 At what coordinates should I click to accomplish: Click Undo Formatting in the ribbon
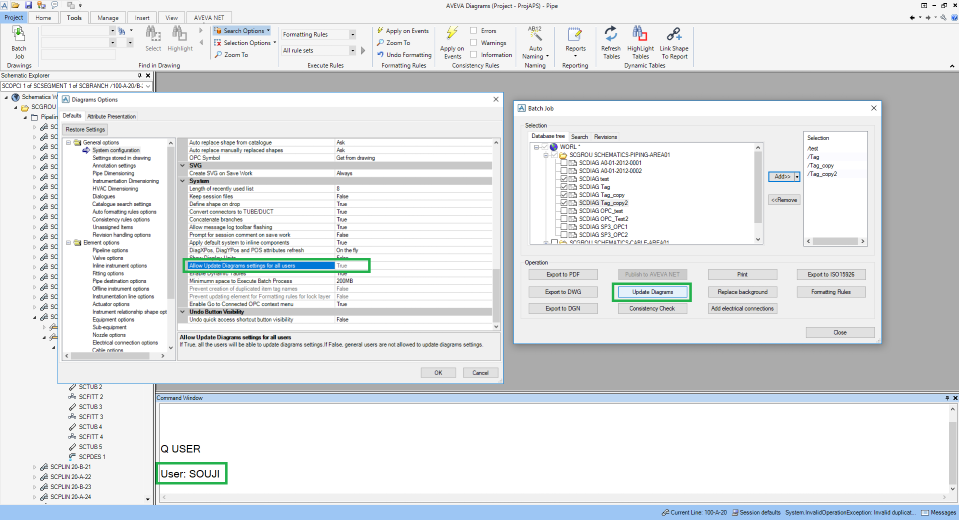(405, 55)
